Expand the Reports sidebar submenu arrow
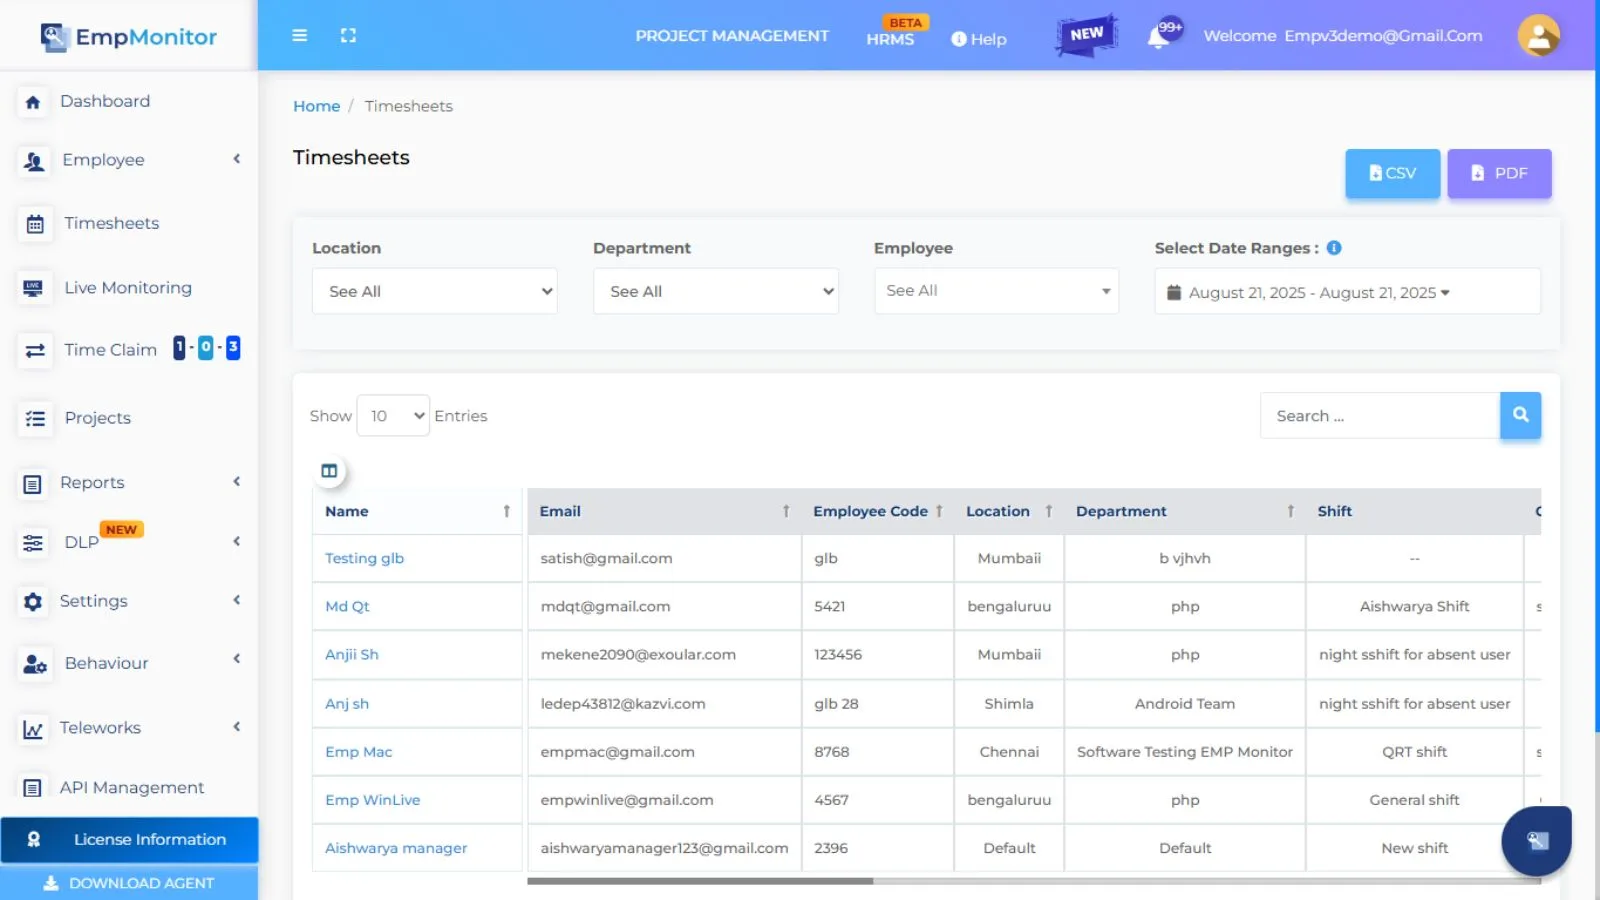 [x=237, y=482]
